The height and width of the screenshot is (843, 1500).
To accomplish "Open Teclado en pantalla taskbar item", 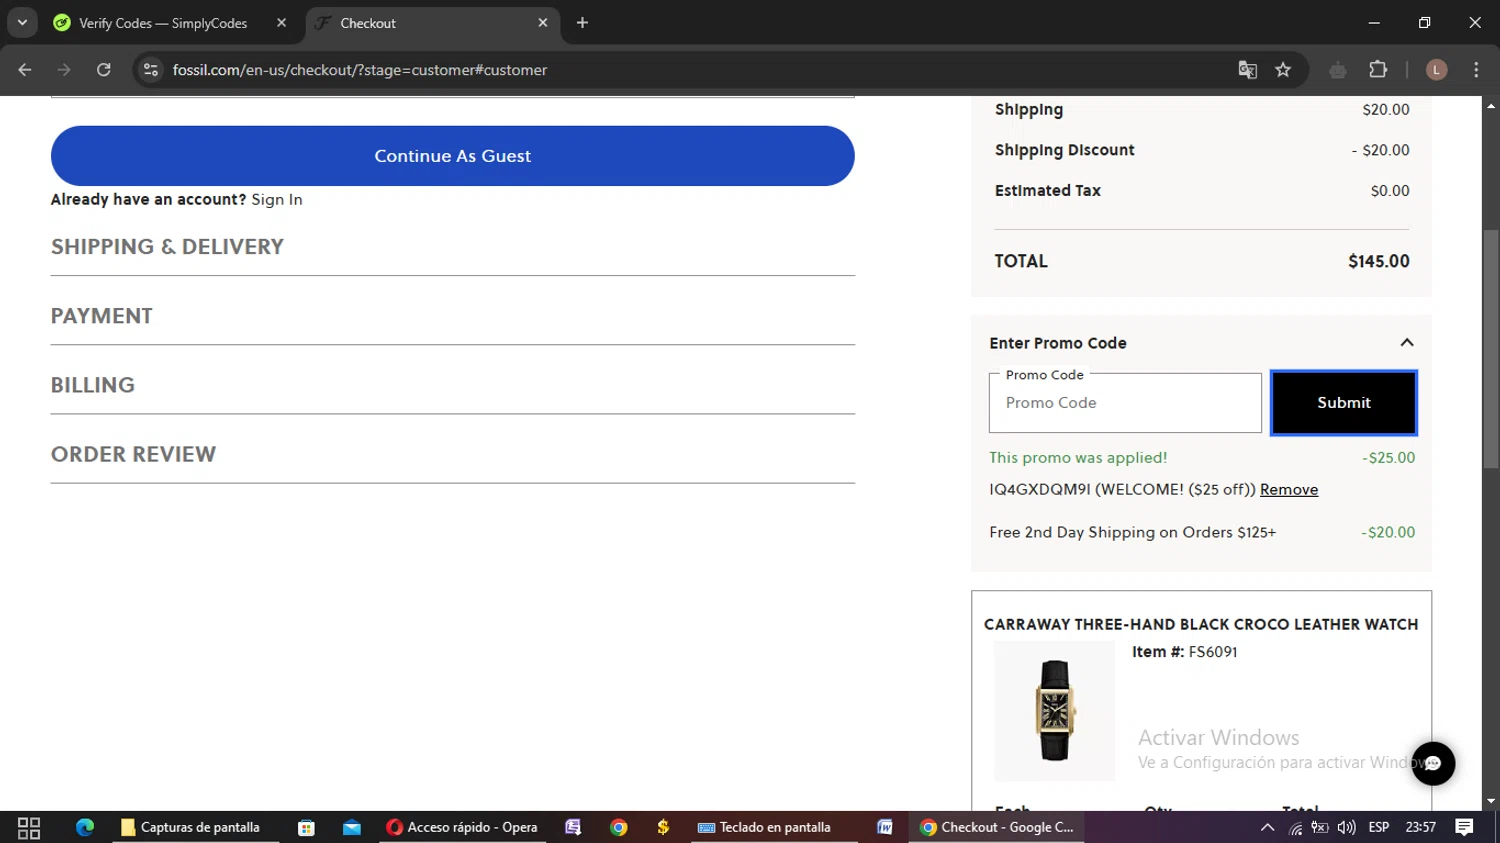I will [775, 828].
